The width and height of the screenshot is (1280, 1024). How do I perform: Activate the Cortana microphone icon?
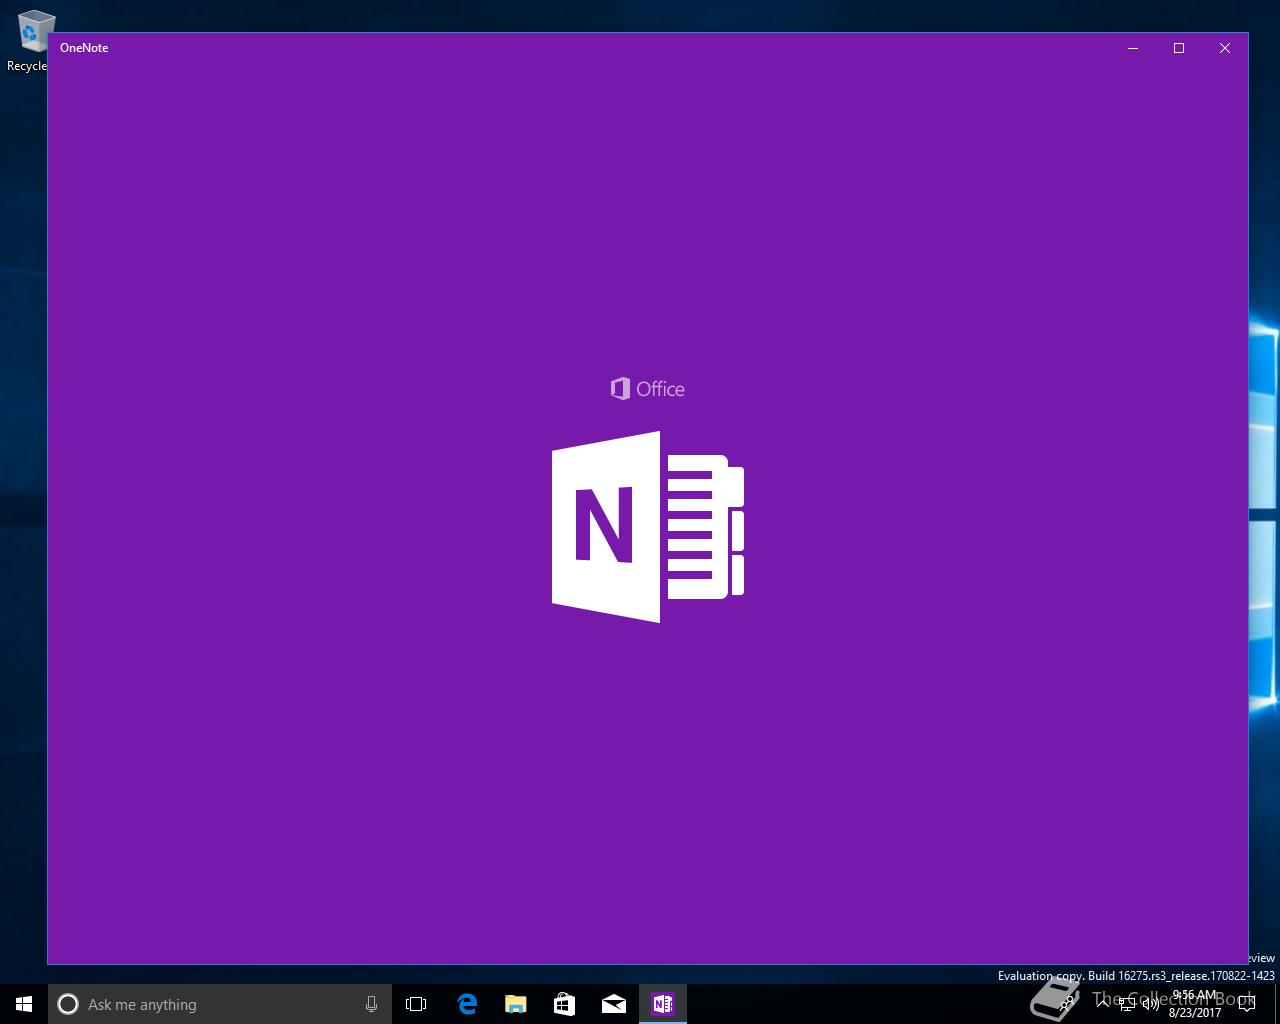(371, 1004)
